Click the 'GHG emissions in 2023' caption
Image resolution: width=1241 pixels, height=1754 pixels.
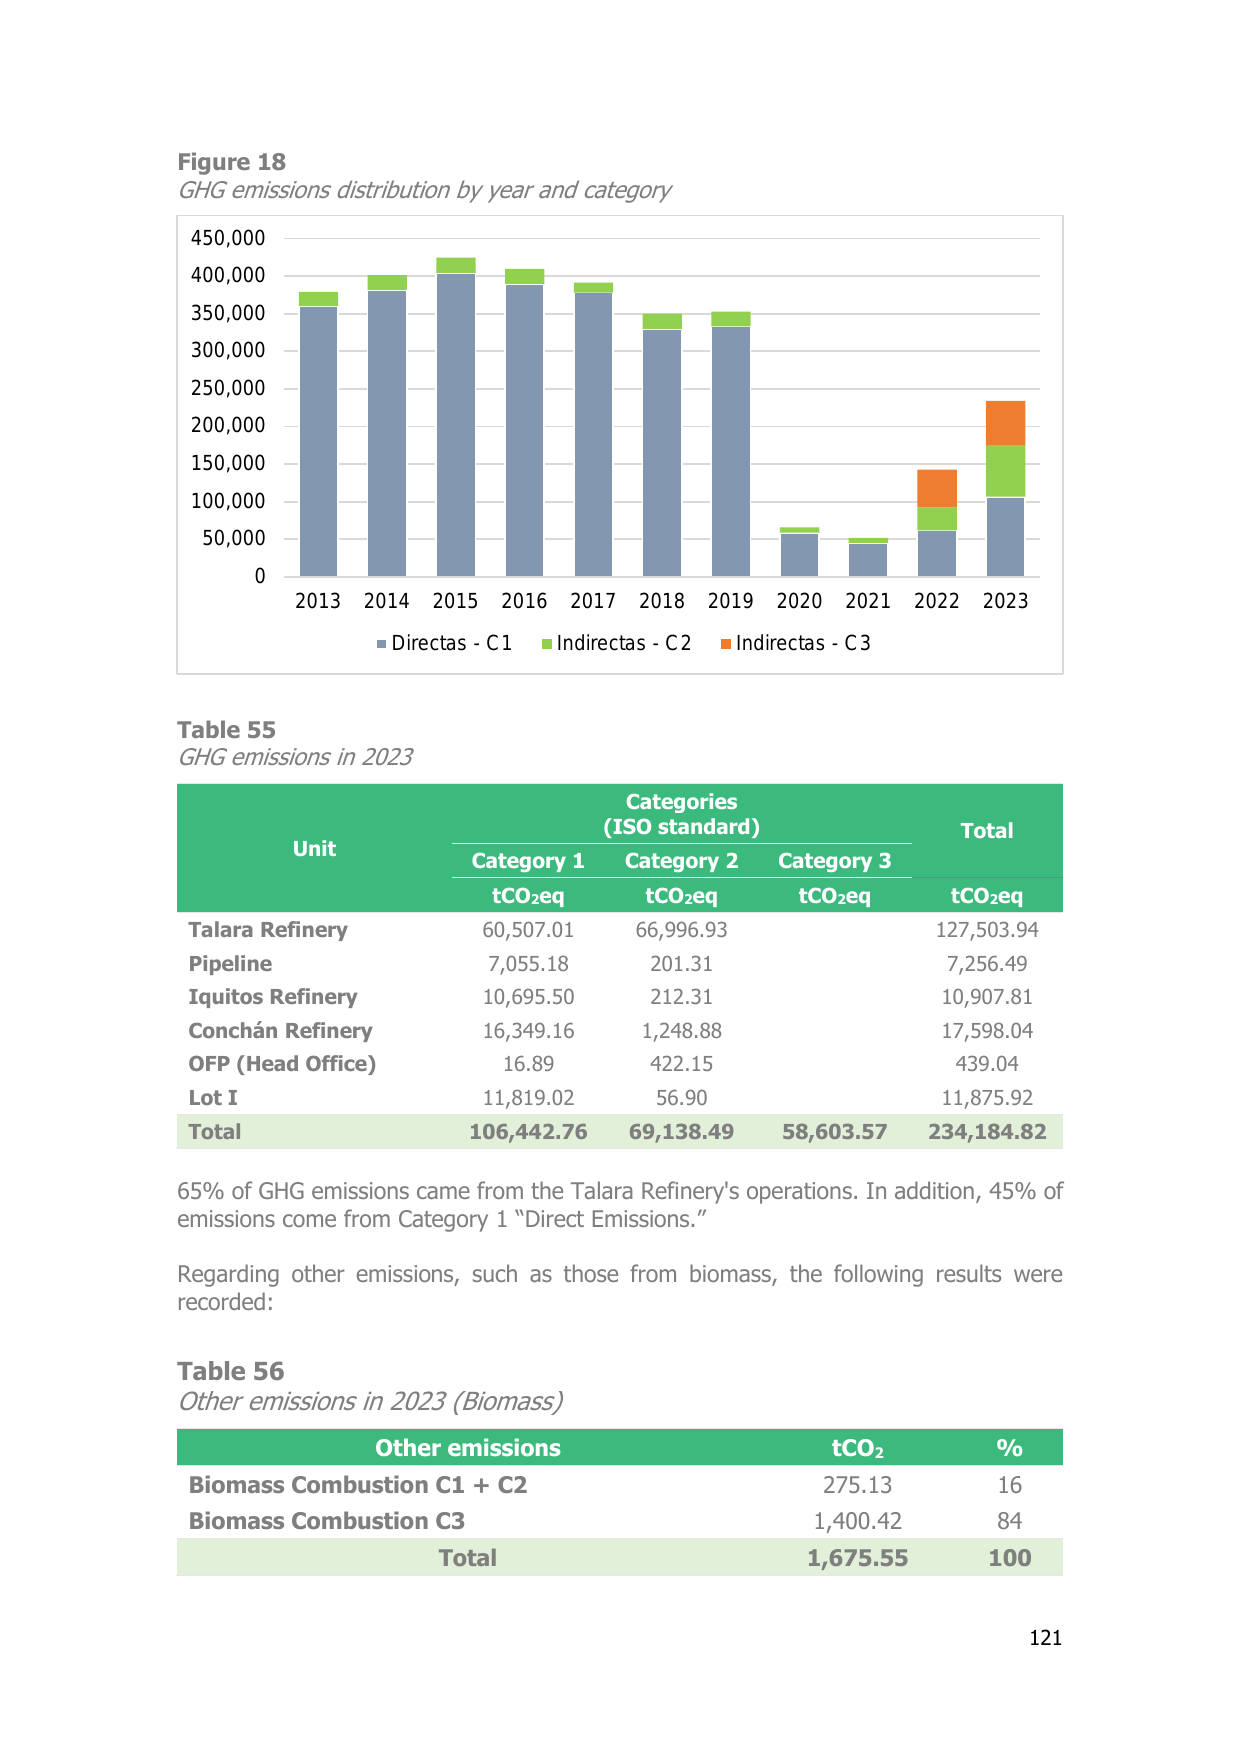295,757
